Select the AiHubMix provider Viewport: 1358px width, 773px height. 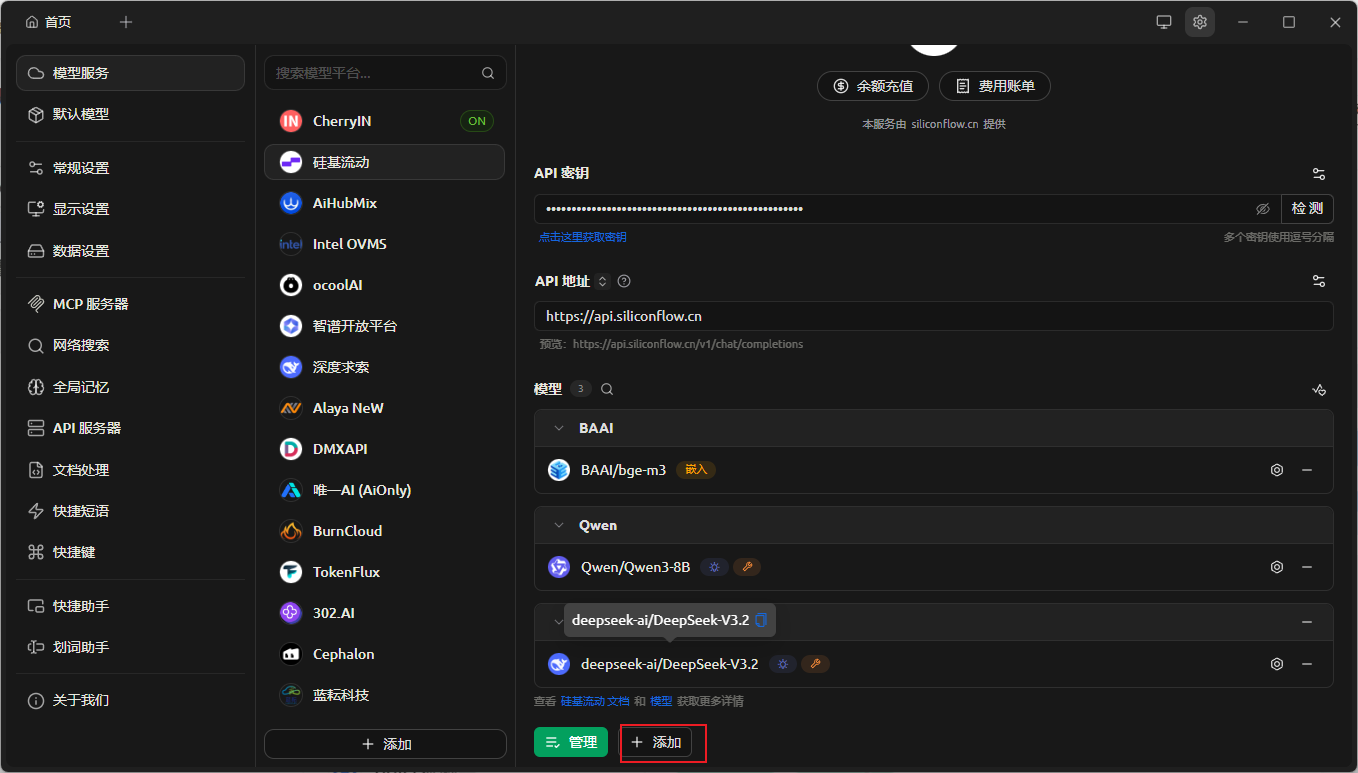tap(385, 203)
